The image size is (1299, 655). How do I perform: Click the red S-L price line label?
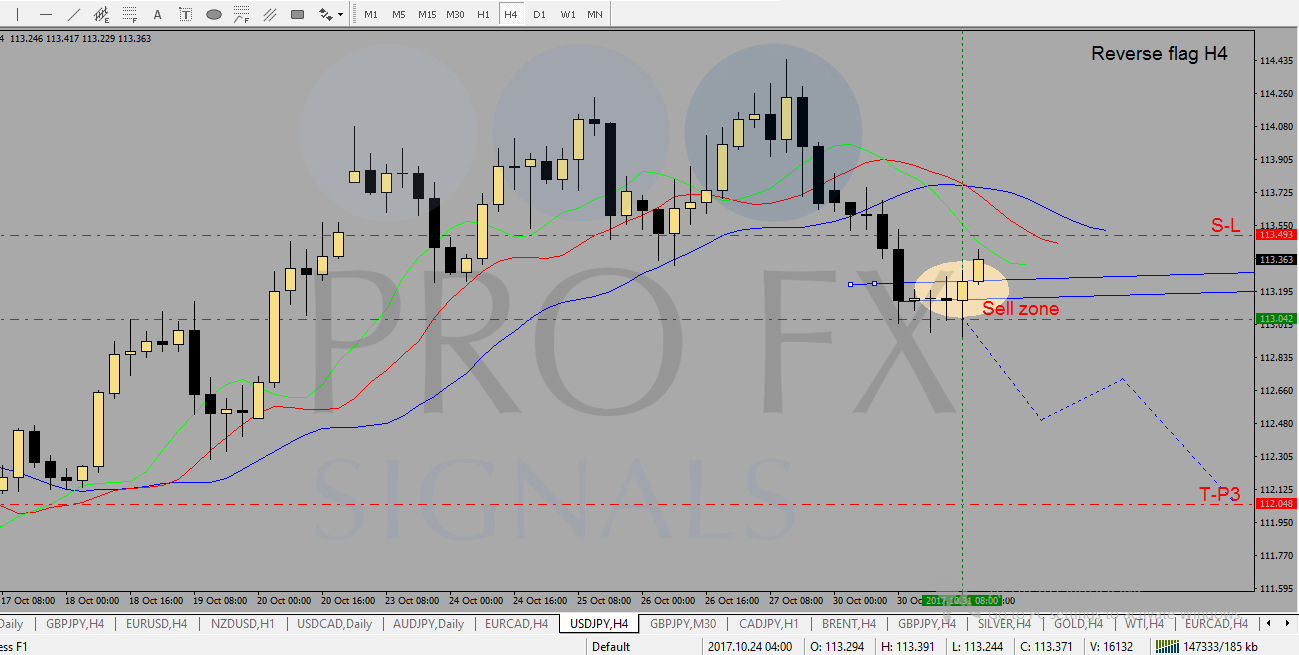1225,226
